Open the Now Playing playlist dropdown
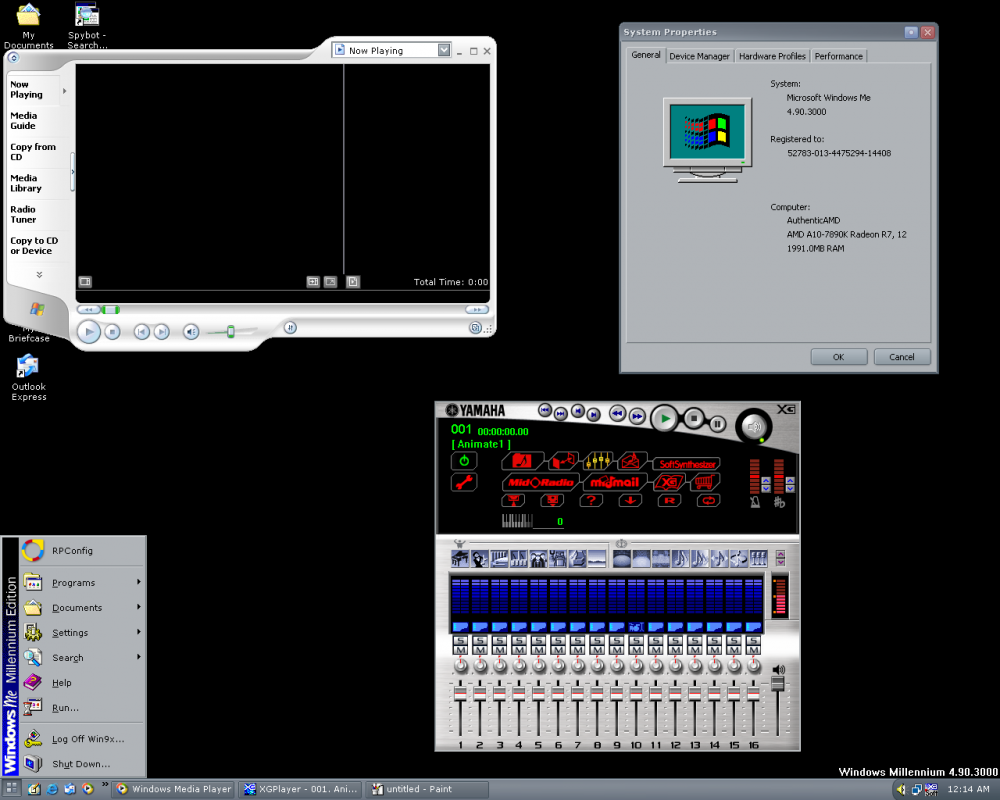The width and height of the screenshot is (1000, 800). (x=443, y=50)
